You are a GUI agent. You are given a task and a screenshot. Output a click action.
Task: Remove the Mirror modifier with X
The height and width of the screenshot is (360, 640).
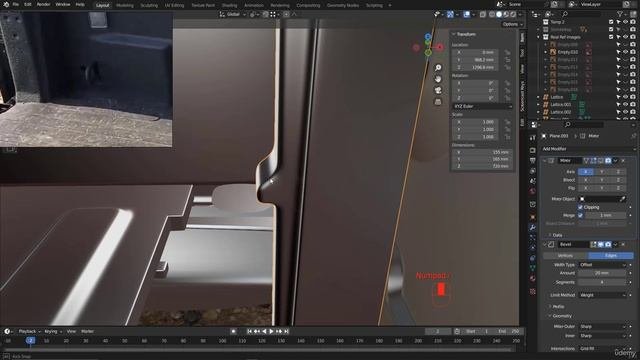pyautogui.click(x=623, y=161)
